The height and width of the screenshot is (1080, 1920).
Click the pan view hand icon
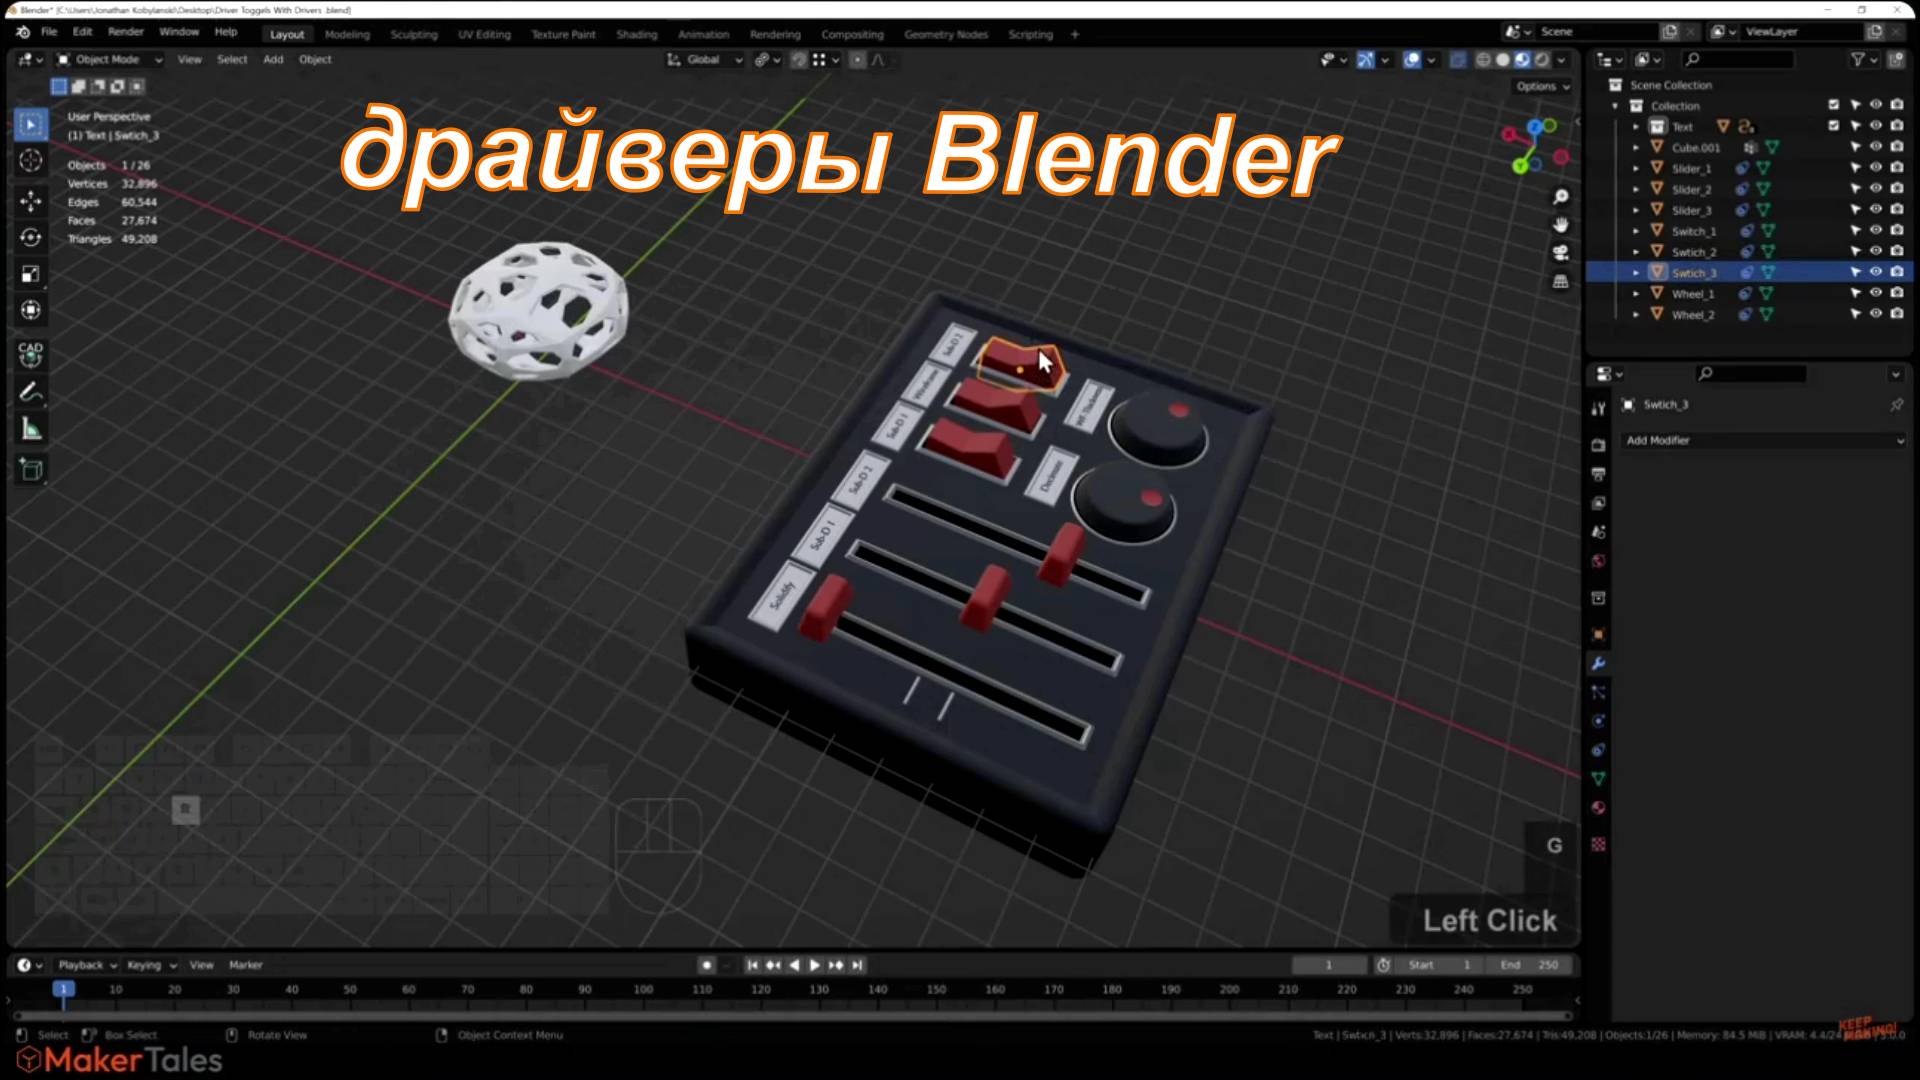click(1560, 225)
